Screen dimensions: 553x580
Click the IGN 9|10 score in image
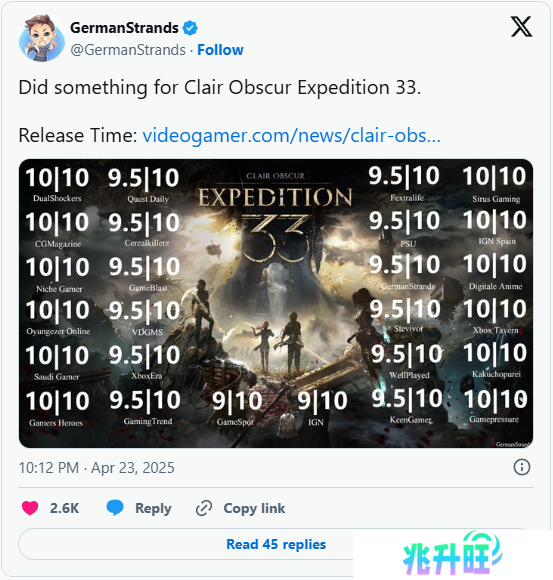(x=322, y=407)
